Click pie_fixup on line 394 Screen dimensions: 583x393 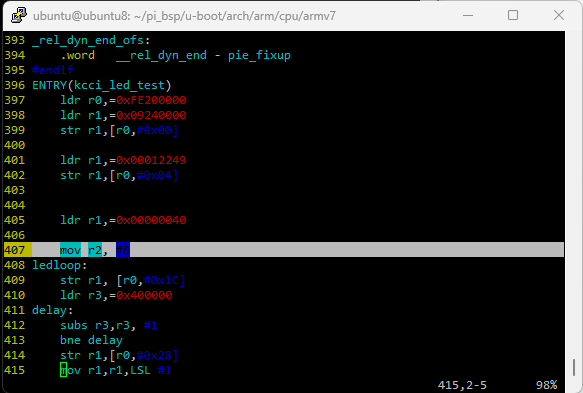pos(259,55)
